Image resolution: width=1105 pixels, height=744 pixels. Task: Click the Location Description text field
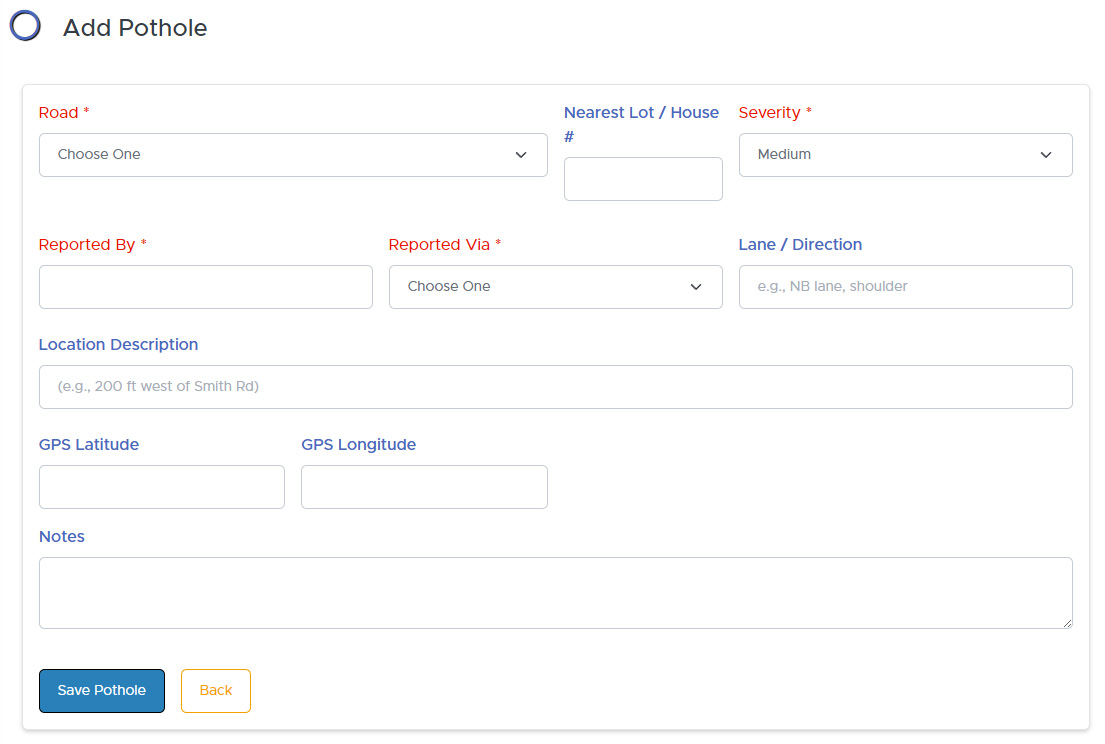[555, 387]
